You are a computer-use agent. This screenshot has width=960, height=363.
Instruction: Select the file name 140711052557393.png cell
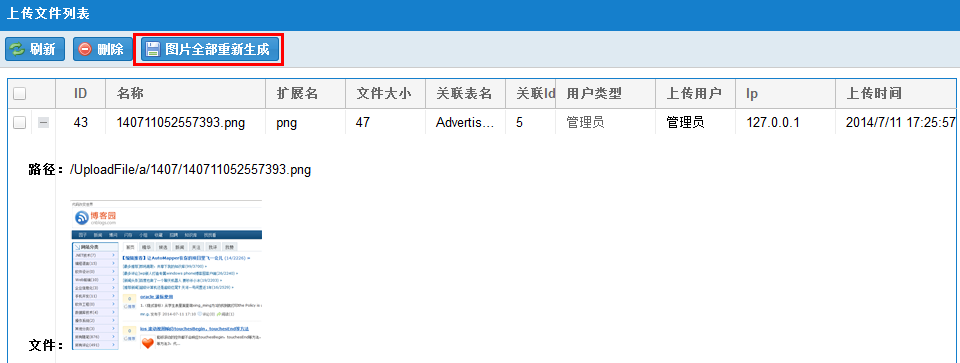(181, 122)
